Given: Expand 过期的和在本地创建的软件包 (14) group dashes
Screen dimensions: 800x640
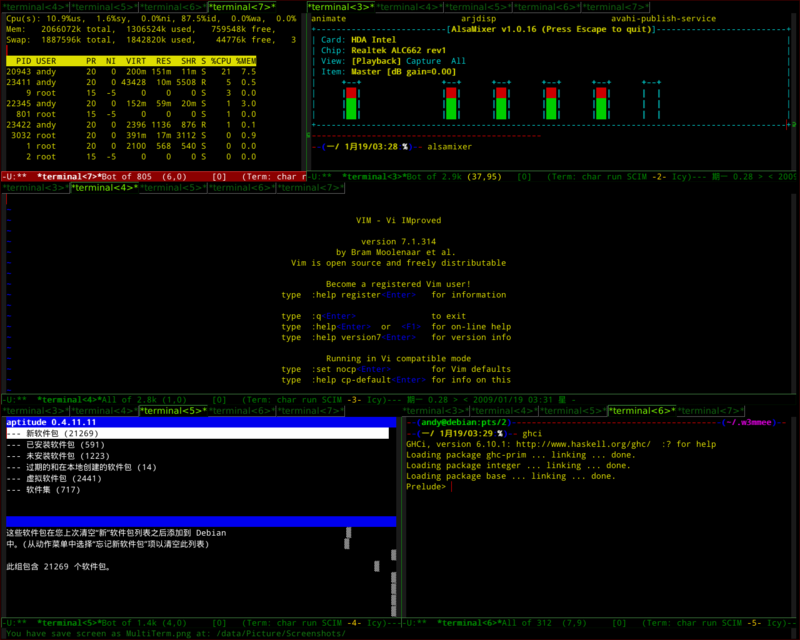Looking at the screenshot, I should pyautogui.click(x=14, y=467).
